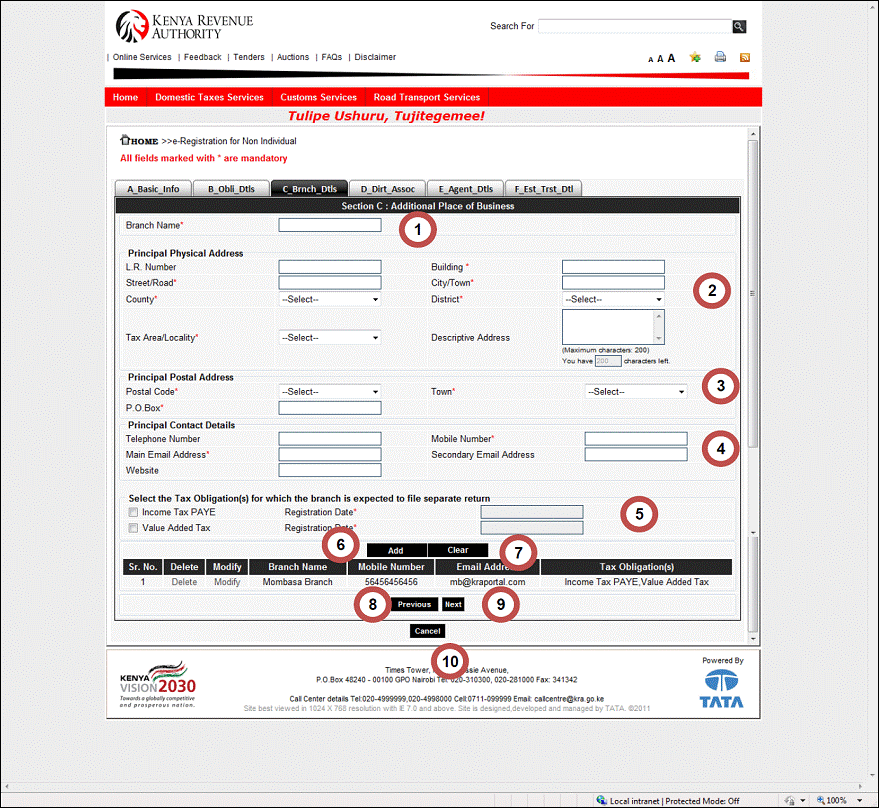Click inside the Branch Name field

click(x=329, y=224)
